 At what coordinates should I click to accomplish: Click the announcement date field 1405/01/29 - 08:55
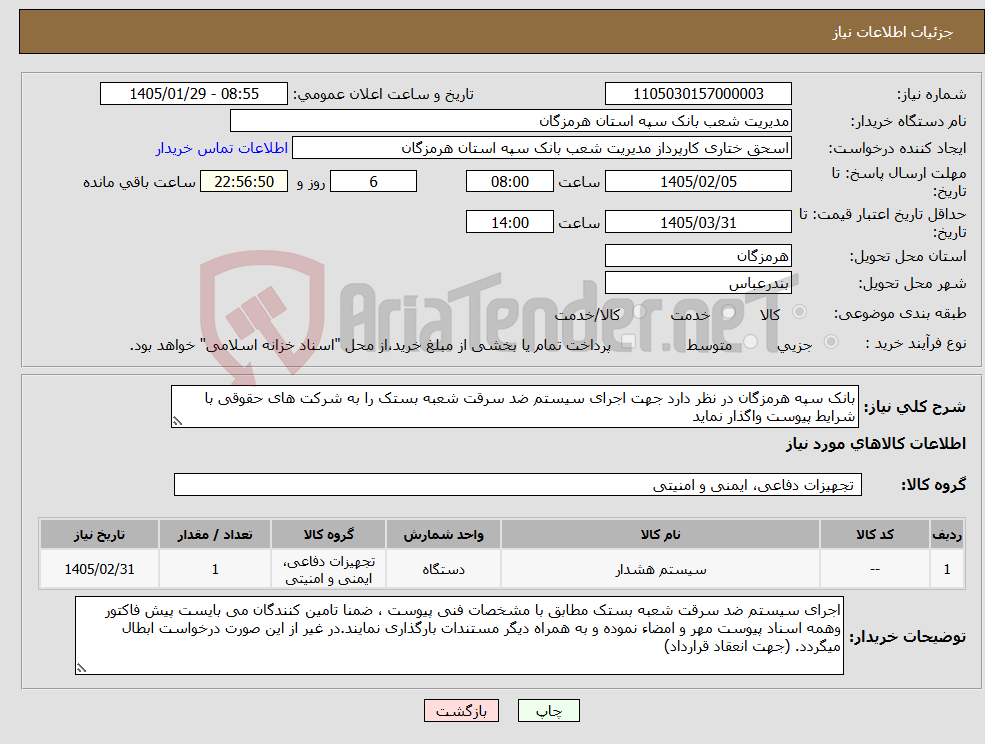tap(193, 94)
